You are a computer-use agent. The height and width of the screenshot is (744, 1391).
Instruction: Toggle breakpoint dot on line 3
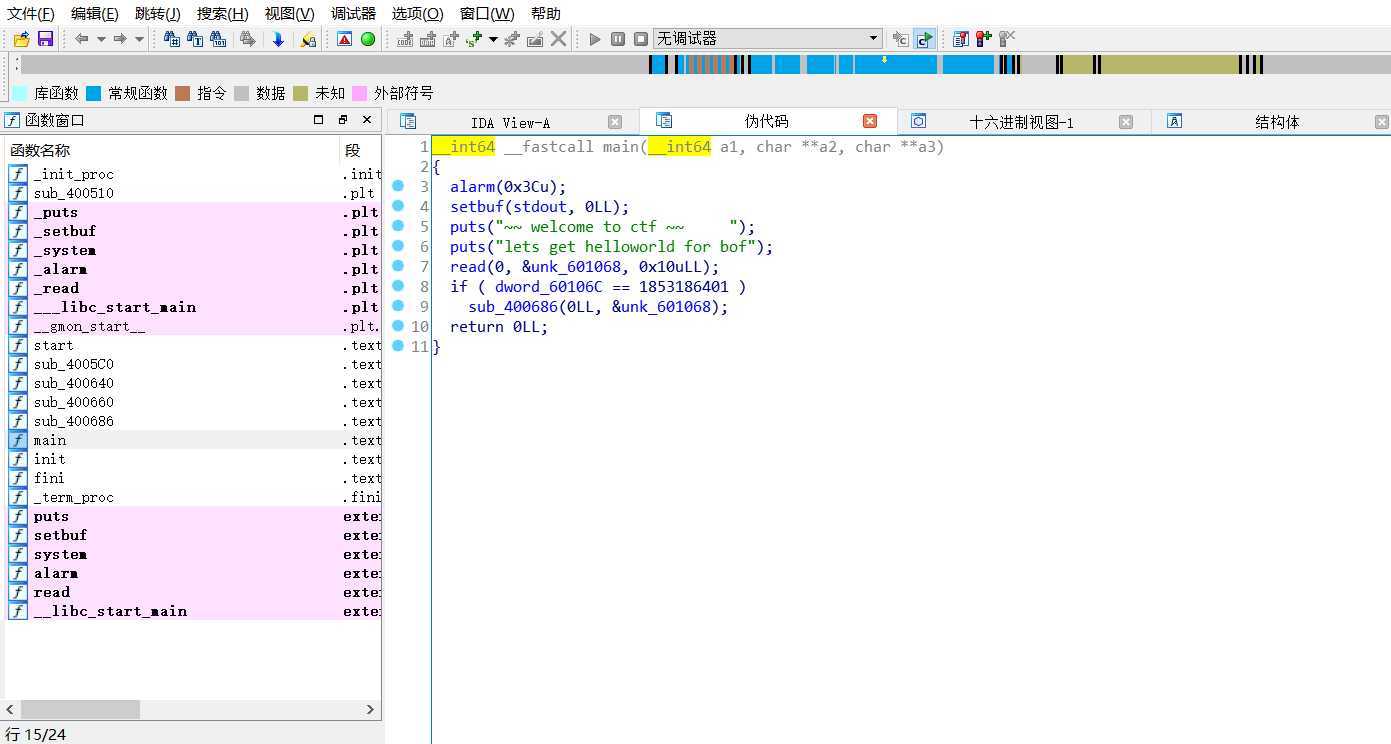click(398, 186)
